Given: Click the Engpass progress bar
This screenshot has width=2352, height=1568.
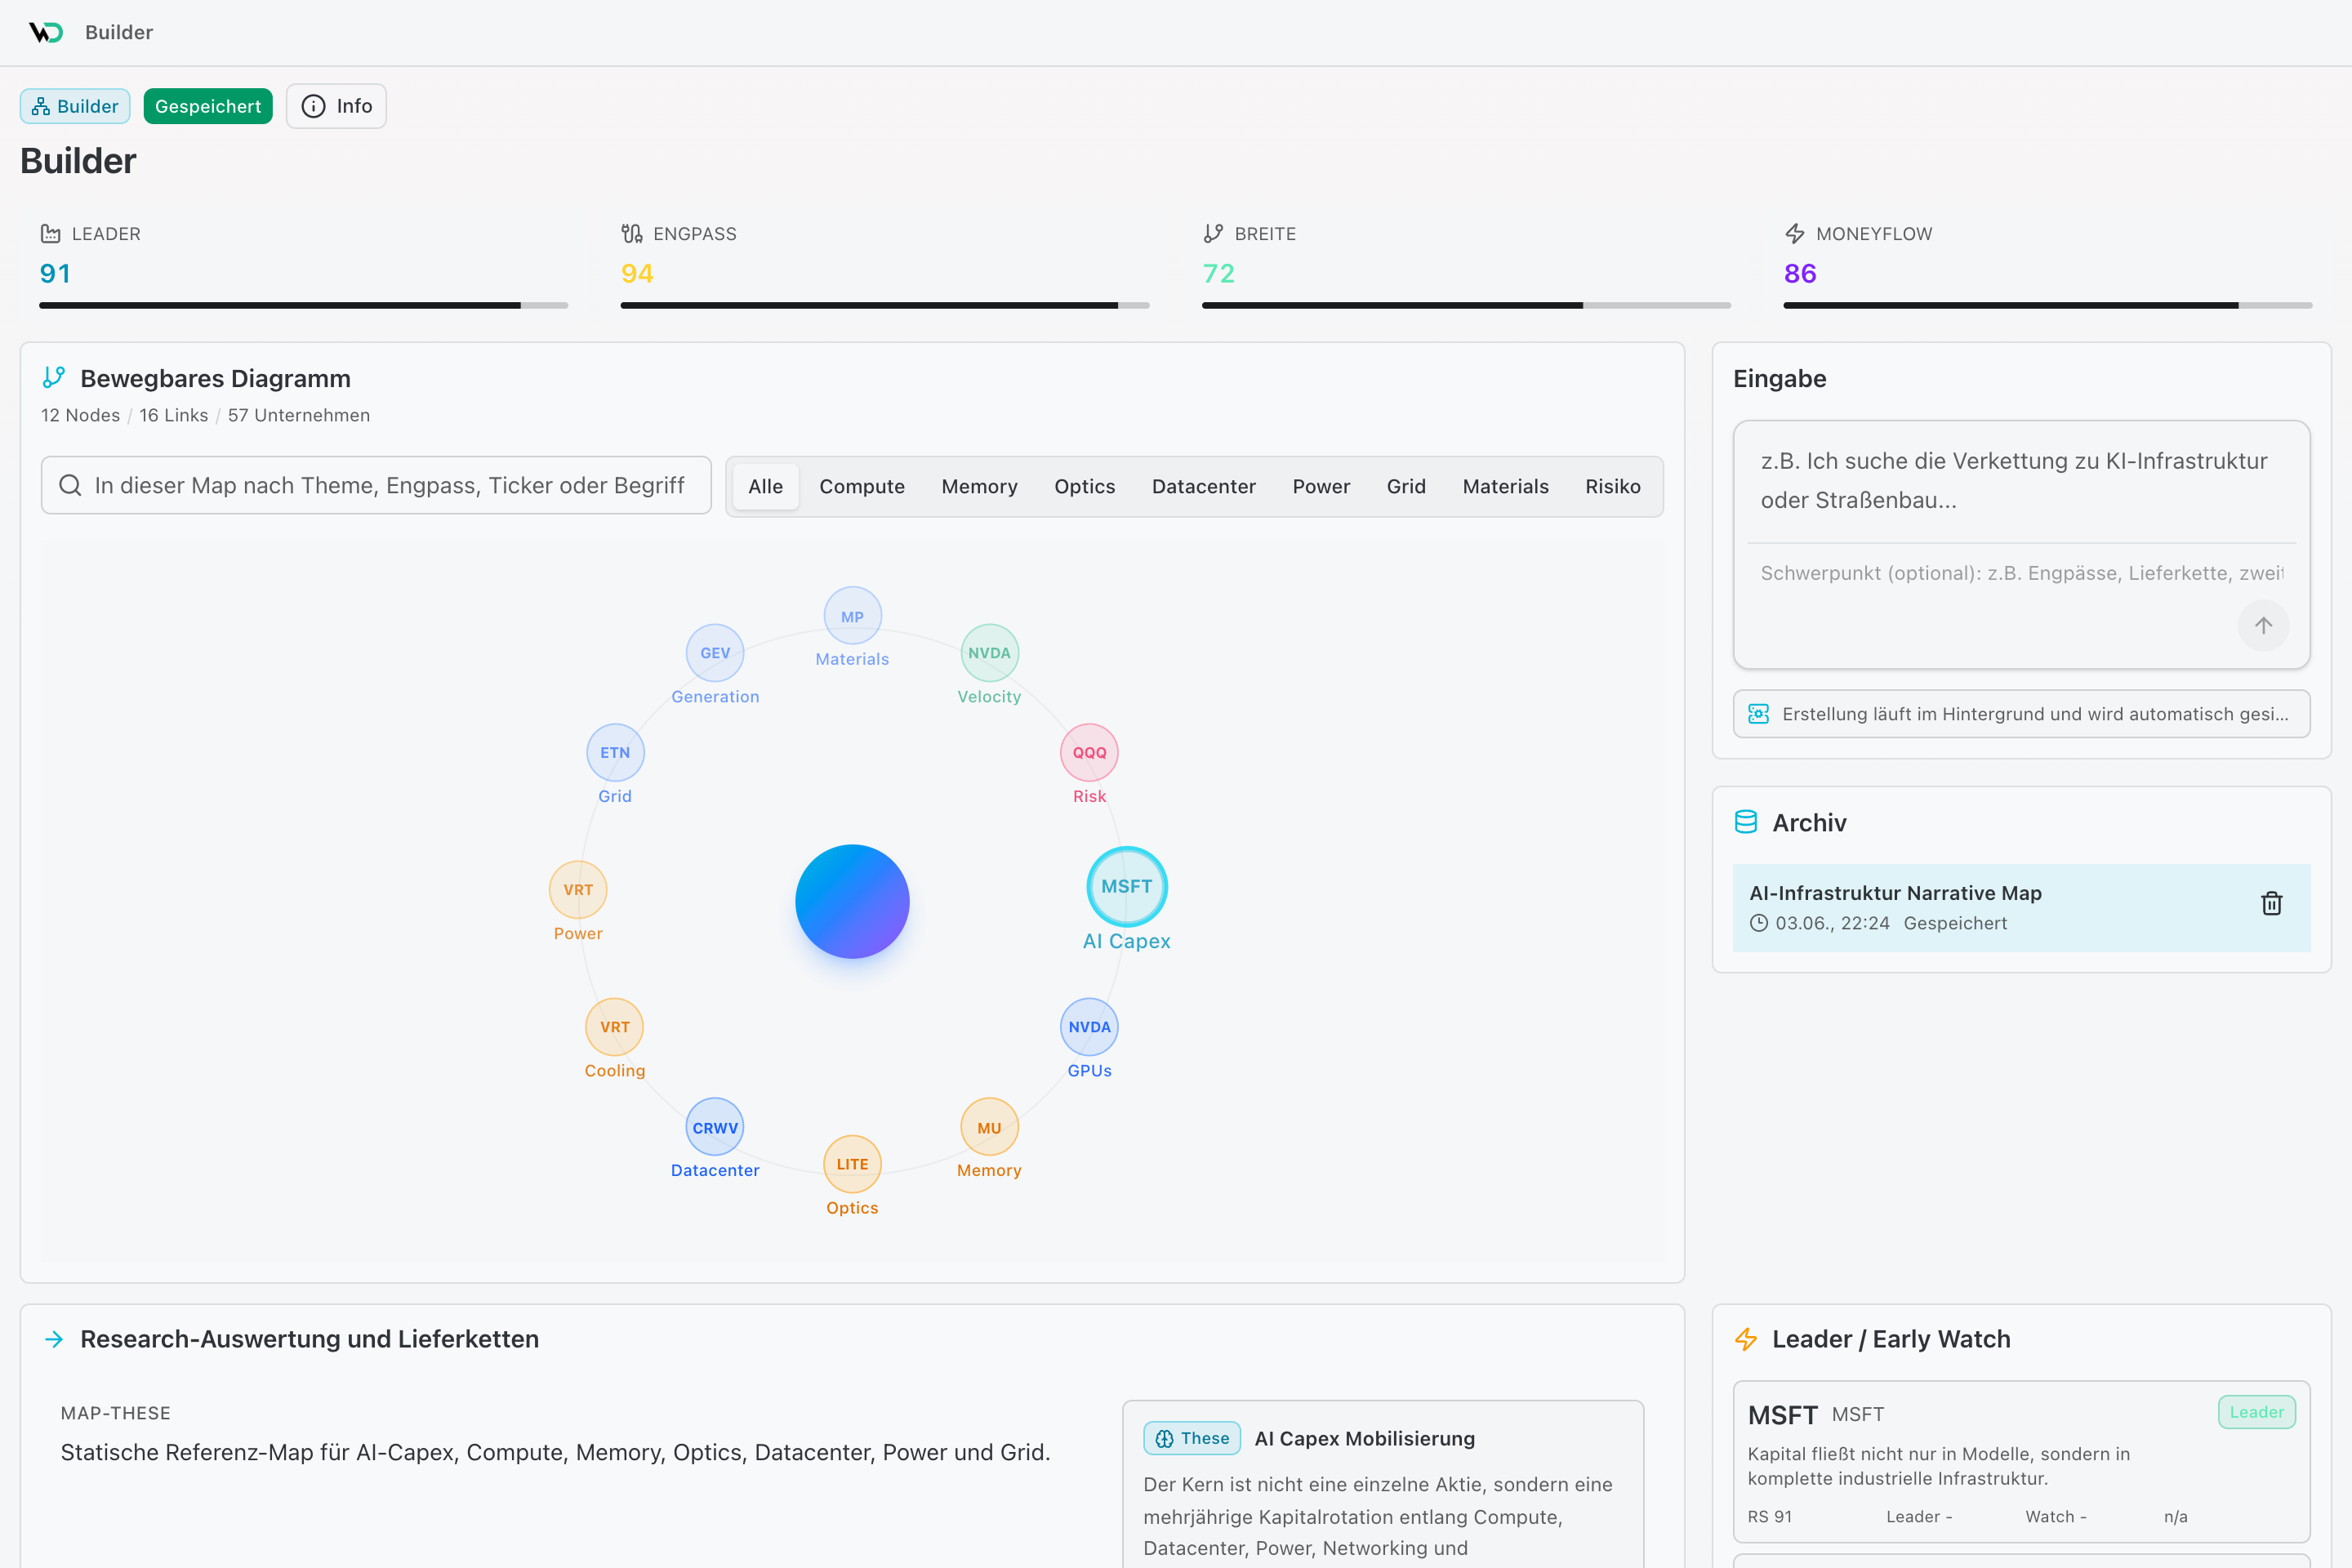Looking at the screenshot, I should 885,305.
